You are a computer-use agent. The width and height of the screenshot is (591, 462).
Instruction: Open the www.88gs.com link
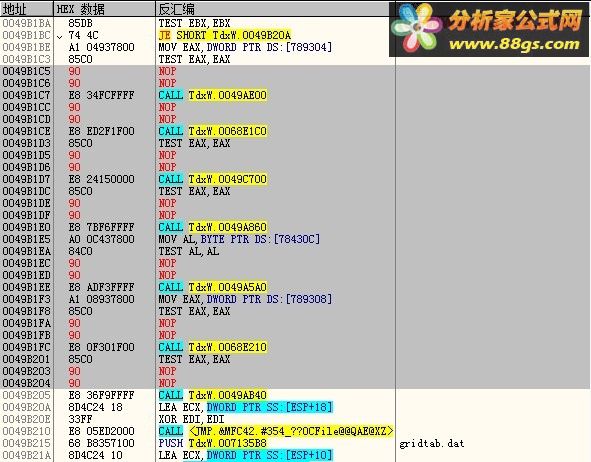(x=514, y=44)
